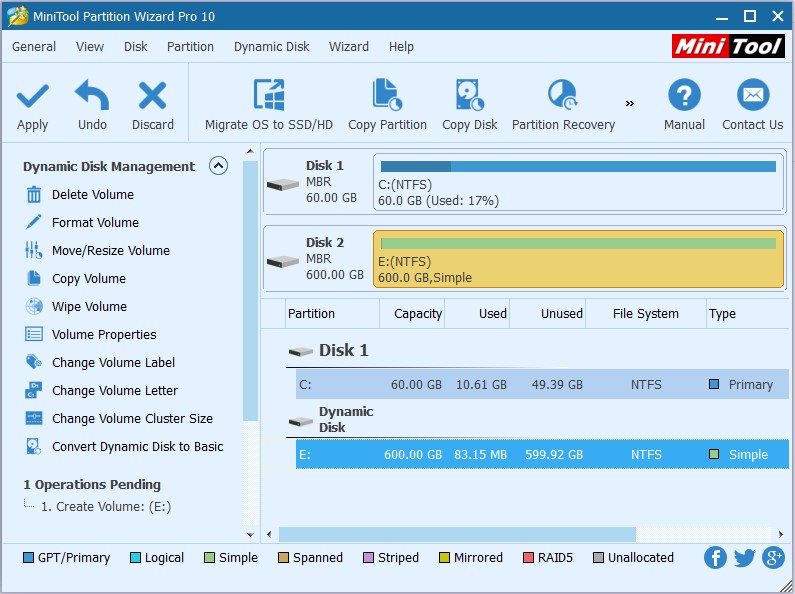This screenshot has height=594, width=795.
Task: Sort by Capacity column header
Action: coord(412,314)
